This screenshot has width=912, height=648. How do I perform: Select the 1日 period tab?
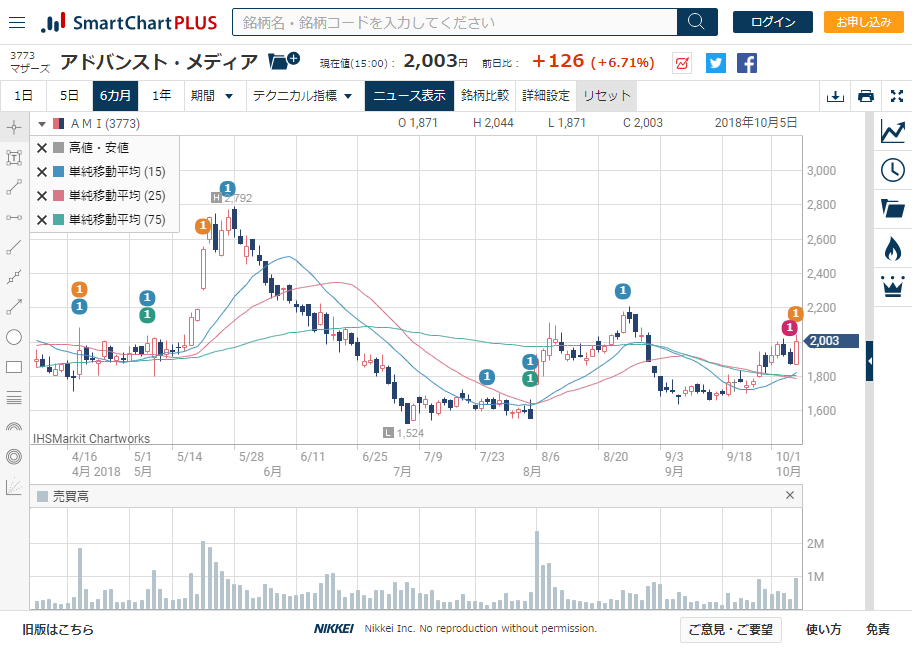click(x=23, y=96)
